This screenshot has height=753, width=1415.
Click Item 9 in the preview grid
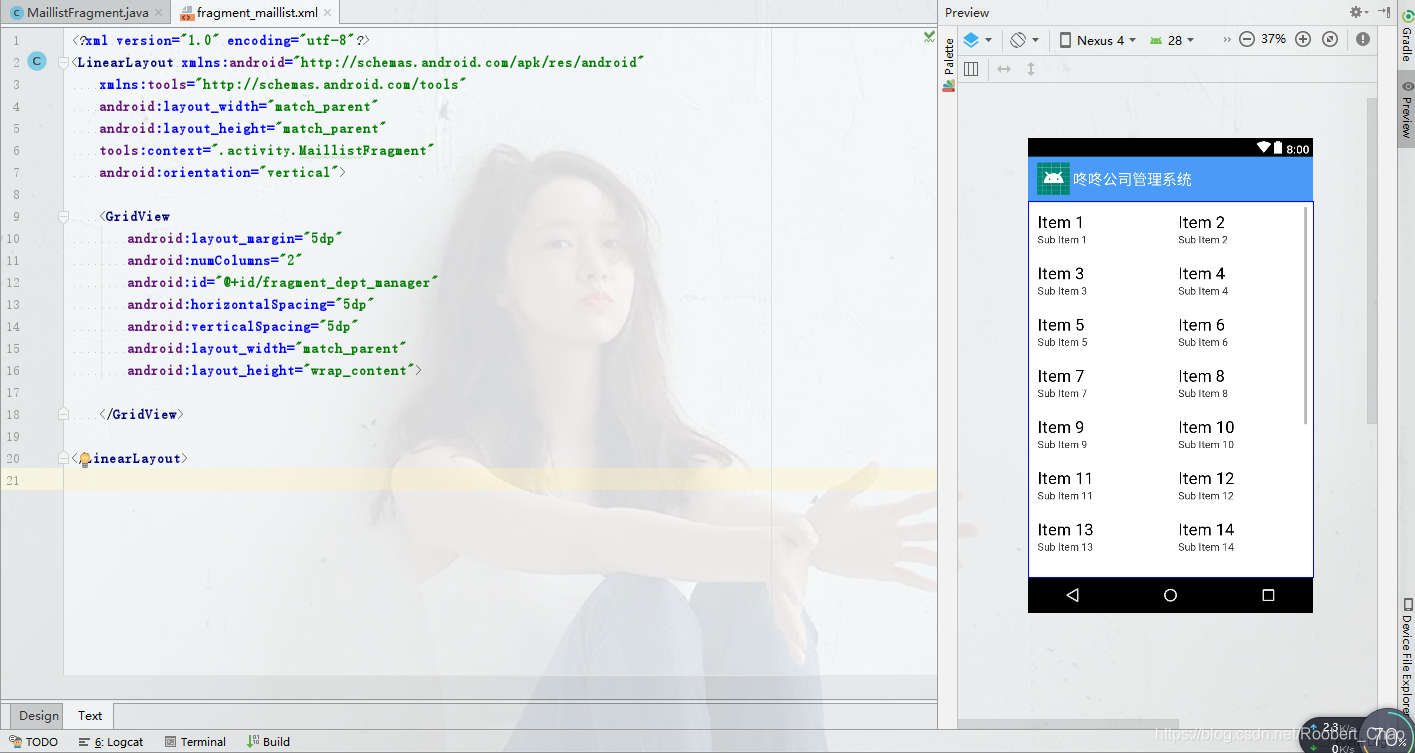[x=1061, y=434]
